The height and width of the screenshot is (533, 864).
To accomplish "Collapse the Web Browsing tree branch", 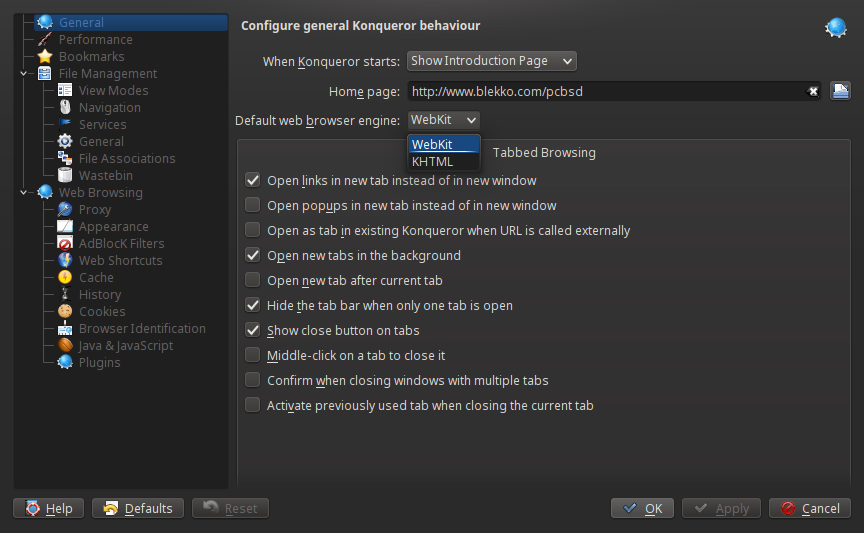I will pyautogui.click(x=23, y=193).
